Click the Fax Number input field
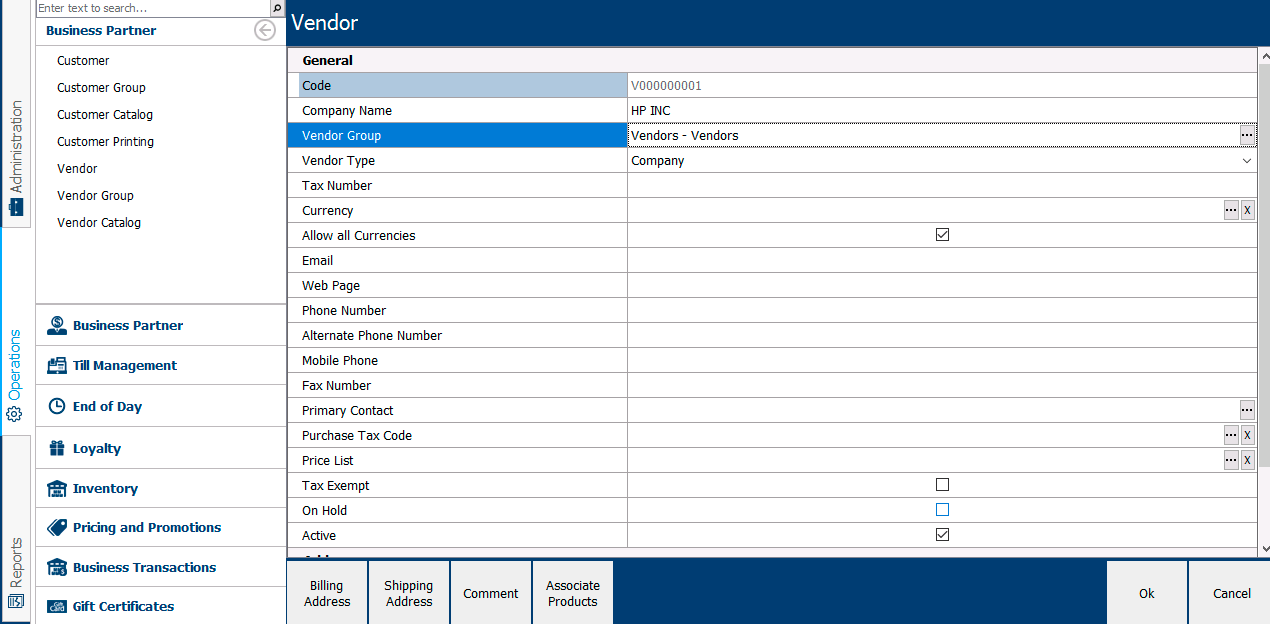Screen dimensions: 1270x624 pyautogui.click(x=942, y=385)
